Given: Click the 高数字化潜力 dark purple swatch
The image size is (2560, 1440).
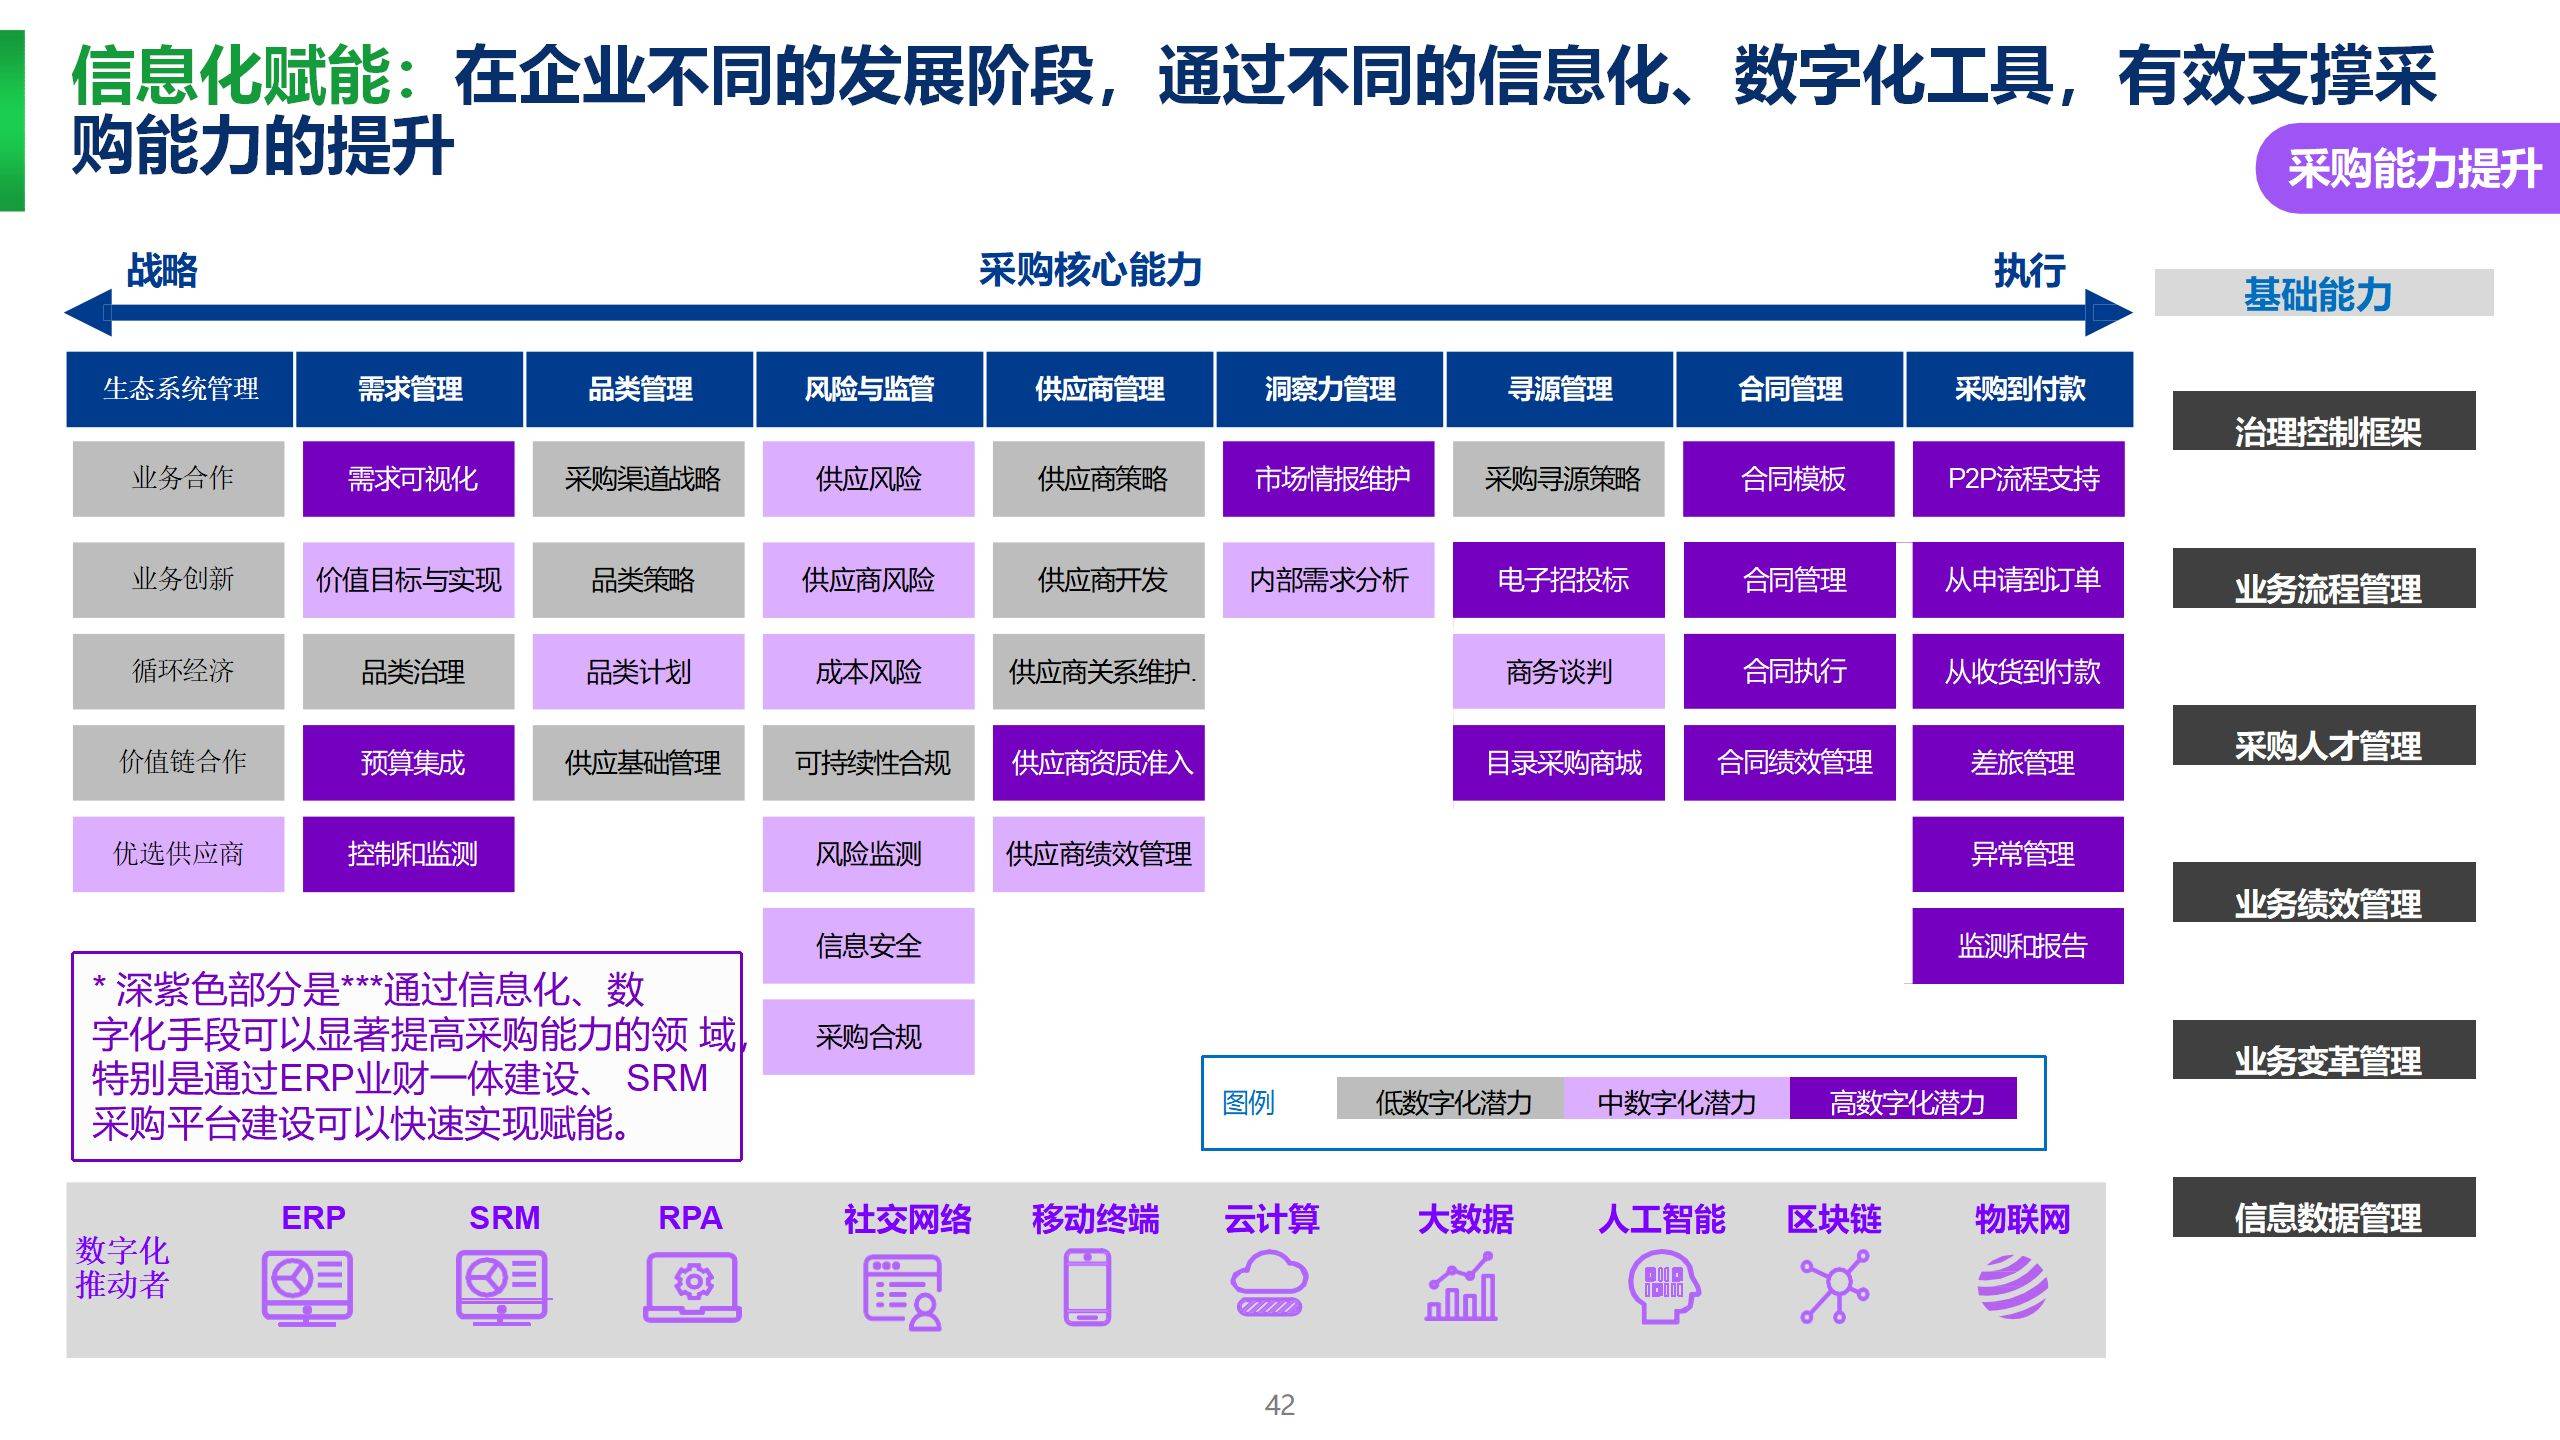Looking at the screenshot, I should (1903, 1099).
